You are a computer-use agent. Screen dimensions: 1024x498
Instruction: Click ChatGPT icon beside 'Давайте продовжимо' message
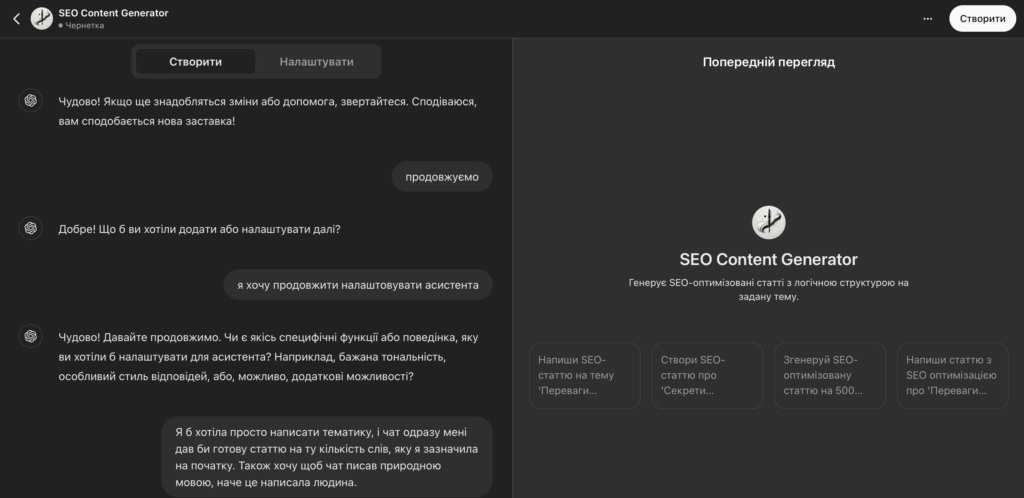point(31,336)
